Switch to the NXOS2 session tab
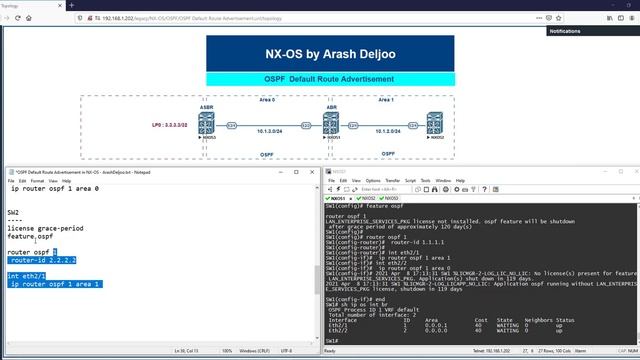This screenshot has height=360, width=640. click(x=366, y=198)
